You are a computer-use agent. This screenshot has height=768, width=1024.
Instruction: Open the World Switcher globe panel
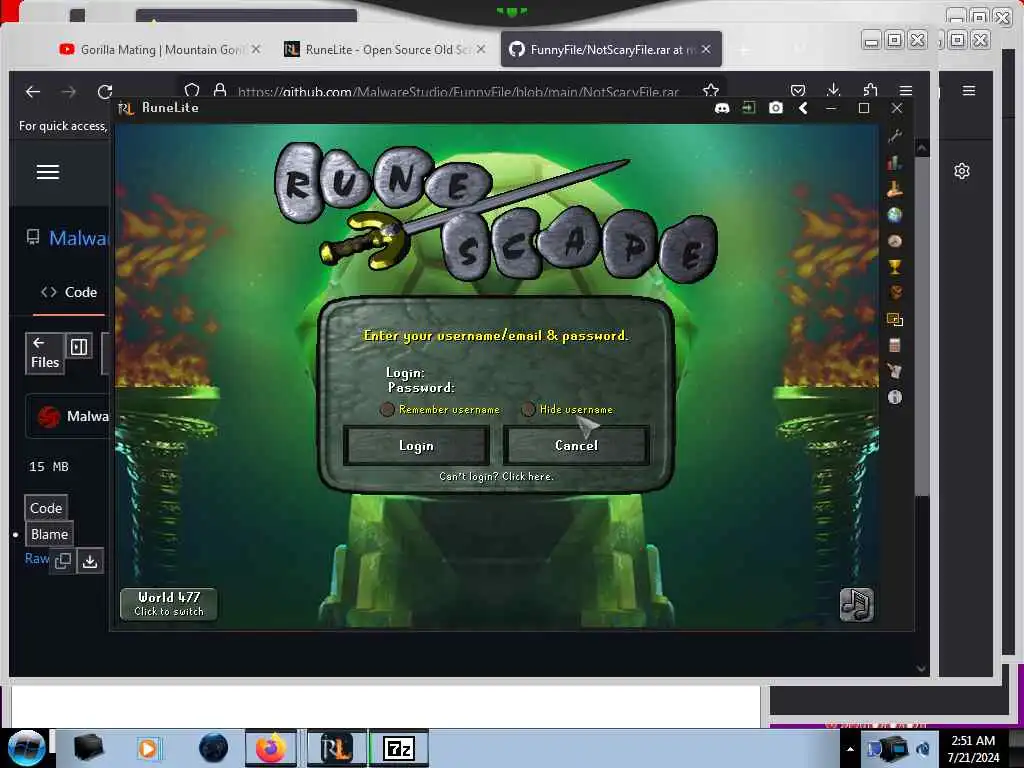coord(895,214)
